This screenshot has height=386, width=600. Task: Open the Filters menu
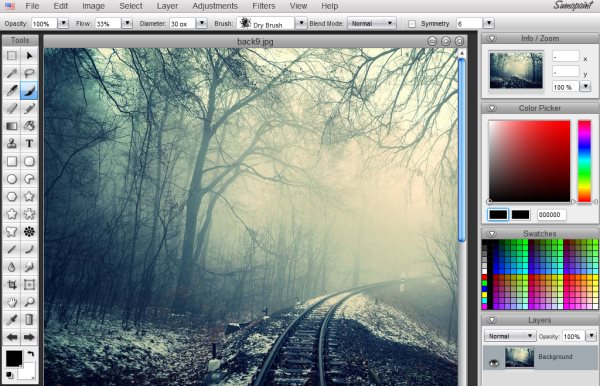[x=264, y=6]
